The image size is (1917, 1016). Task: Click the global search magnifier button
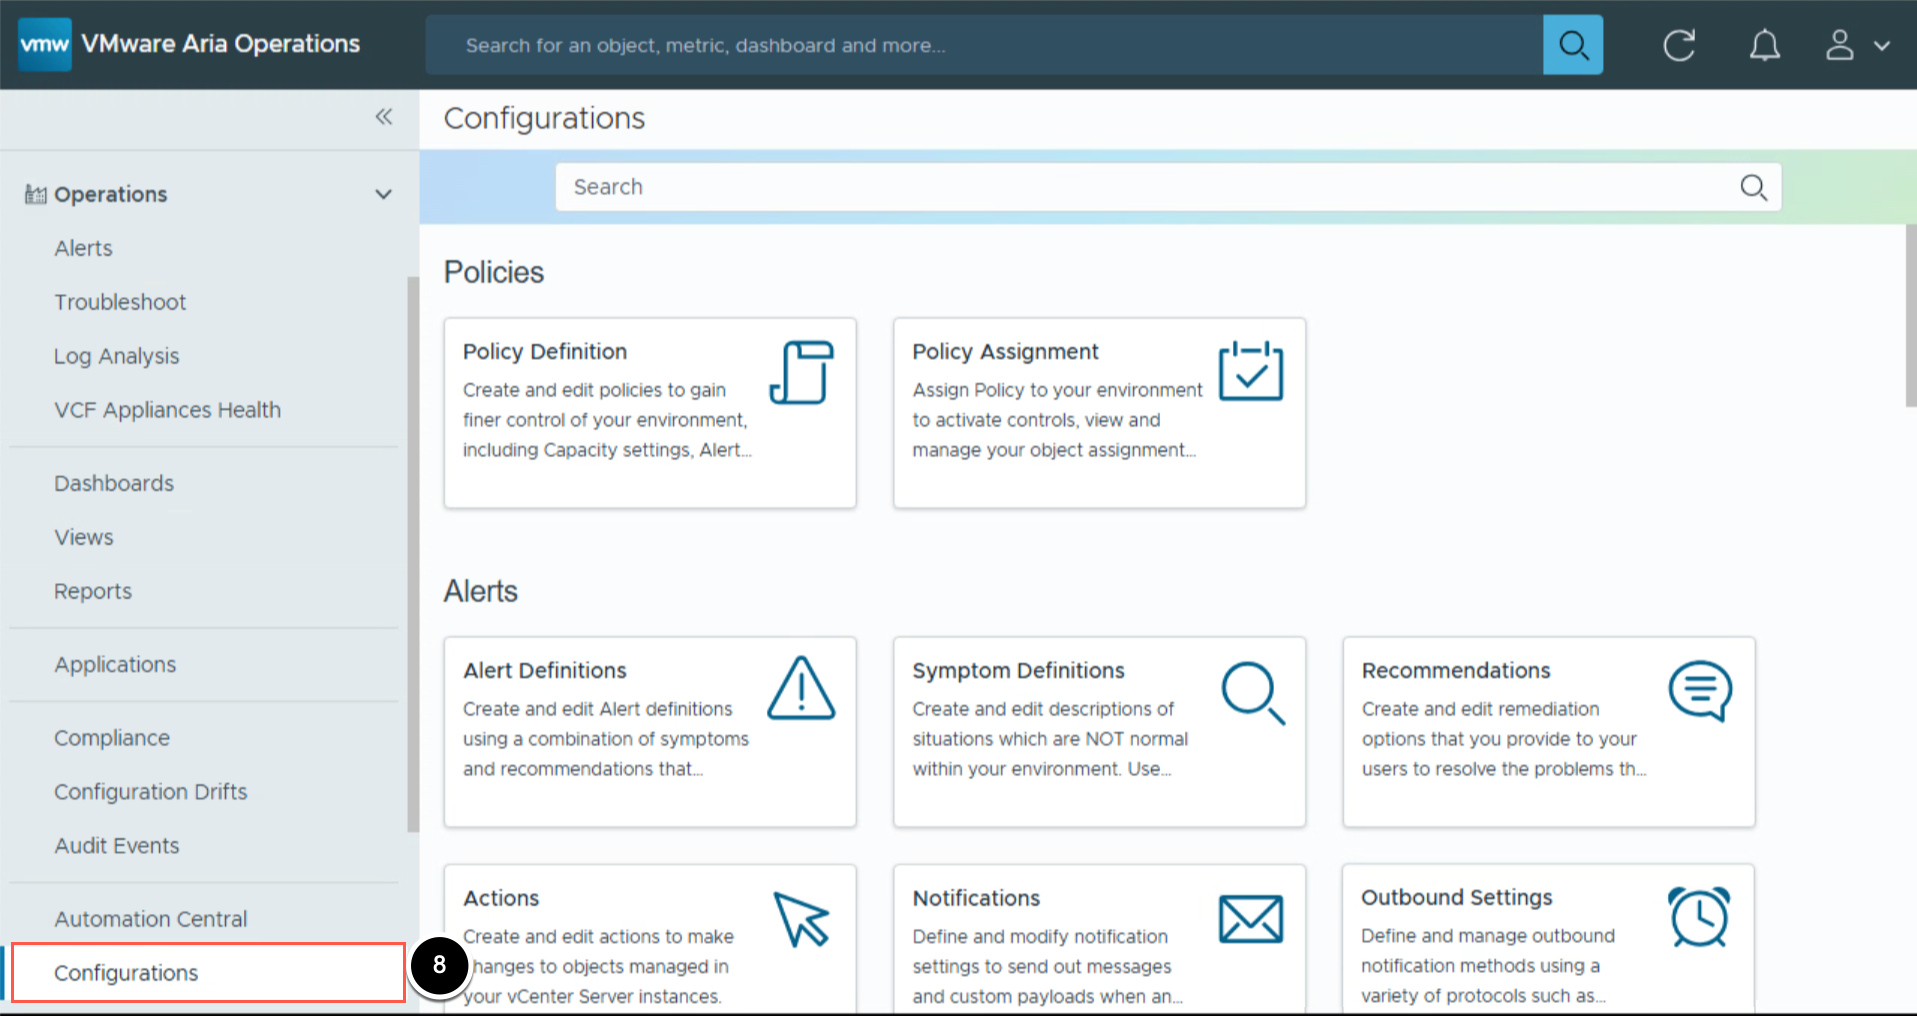1572,45
